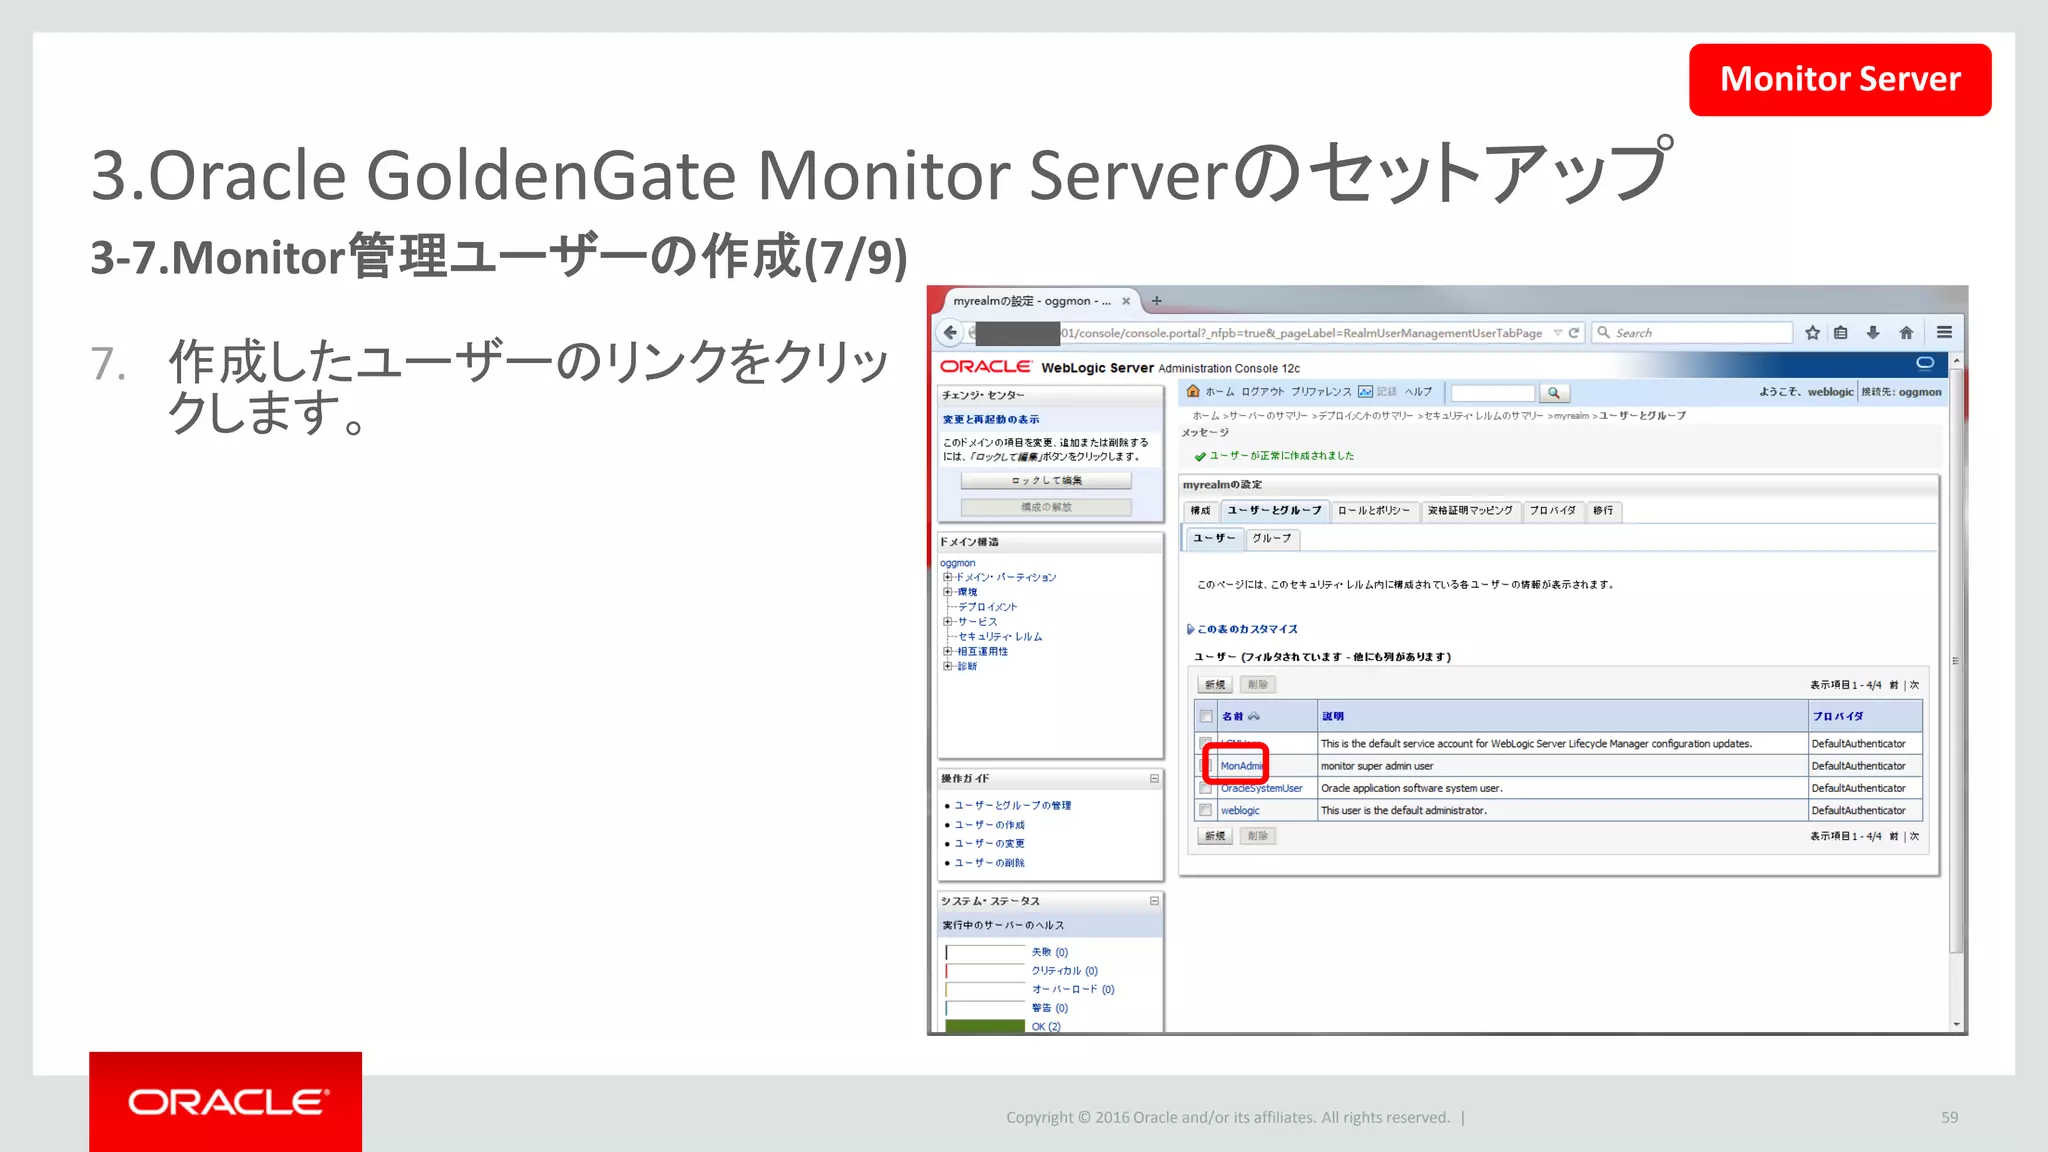Check the OracleSystemUser row checkbox
This screenshot has width=2048, height=1152.
(1206, 788)
